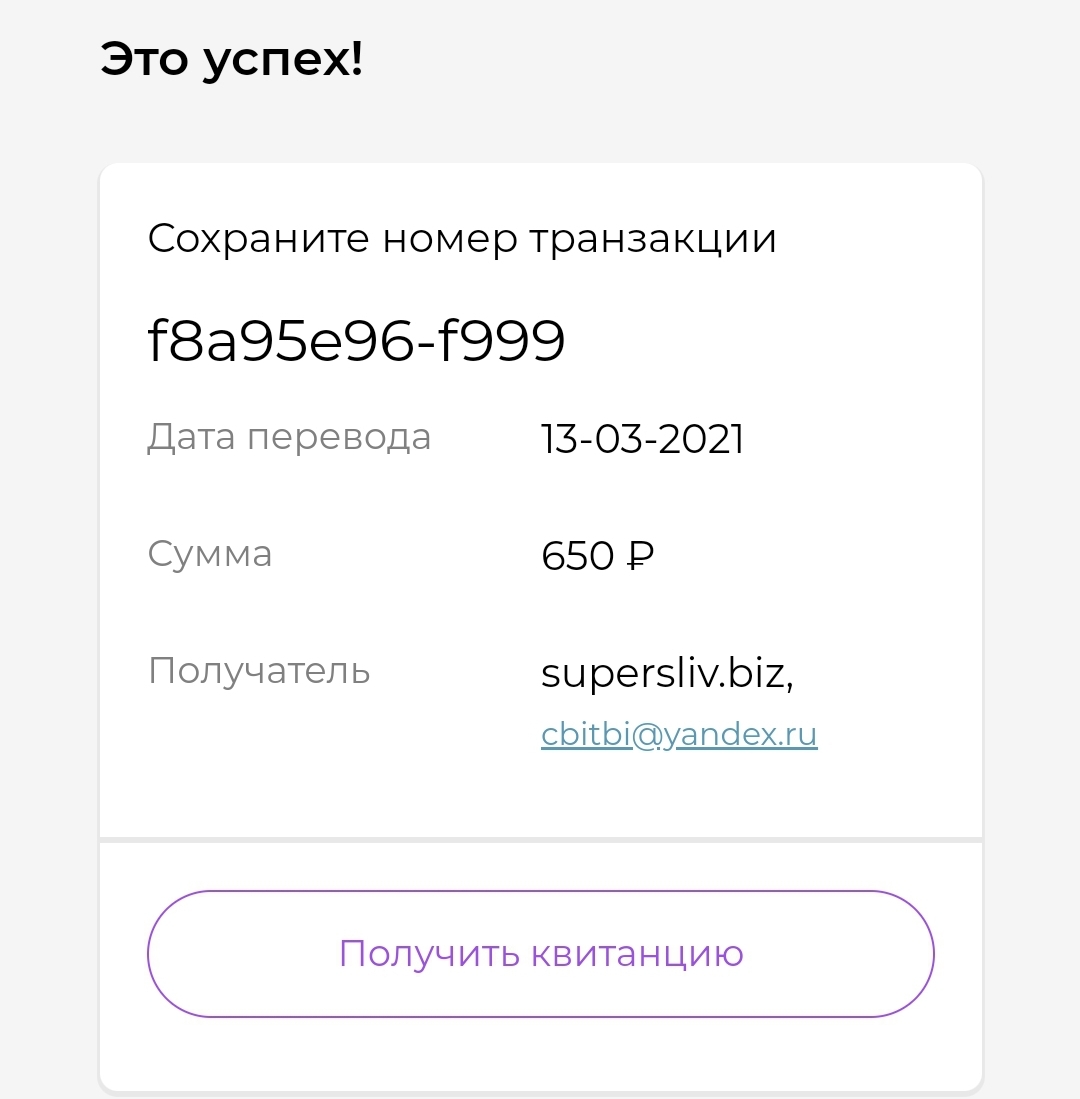The image size is (1080, 1099).
Task: Select the f999 segment of transaction number
Action: pos(500,340)
